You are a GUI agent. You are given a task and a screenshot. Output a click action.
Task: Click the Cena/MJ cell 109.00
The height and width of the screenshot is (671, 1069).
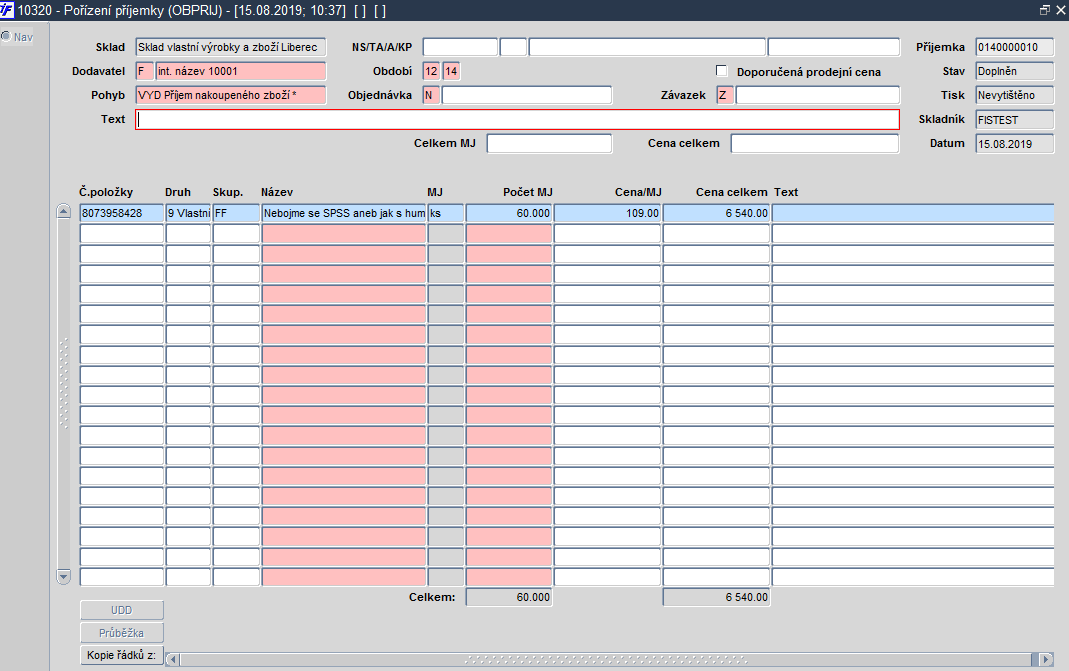(x=607, y=213)
